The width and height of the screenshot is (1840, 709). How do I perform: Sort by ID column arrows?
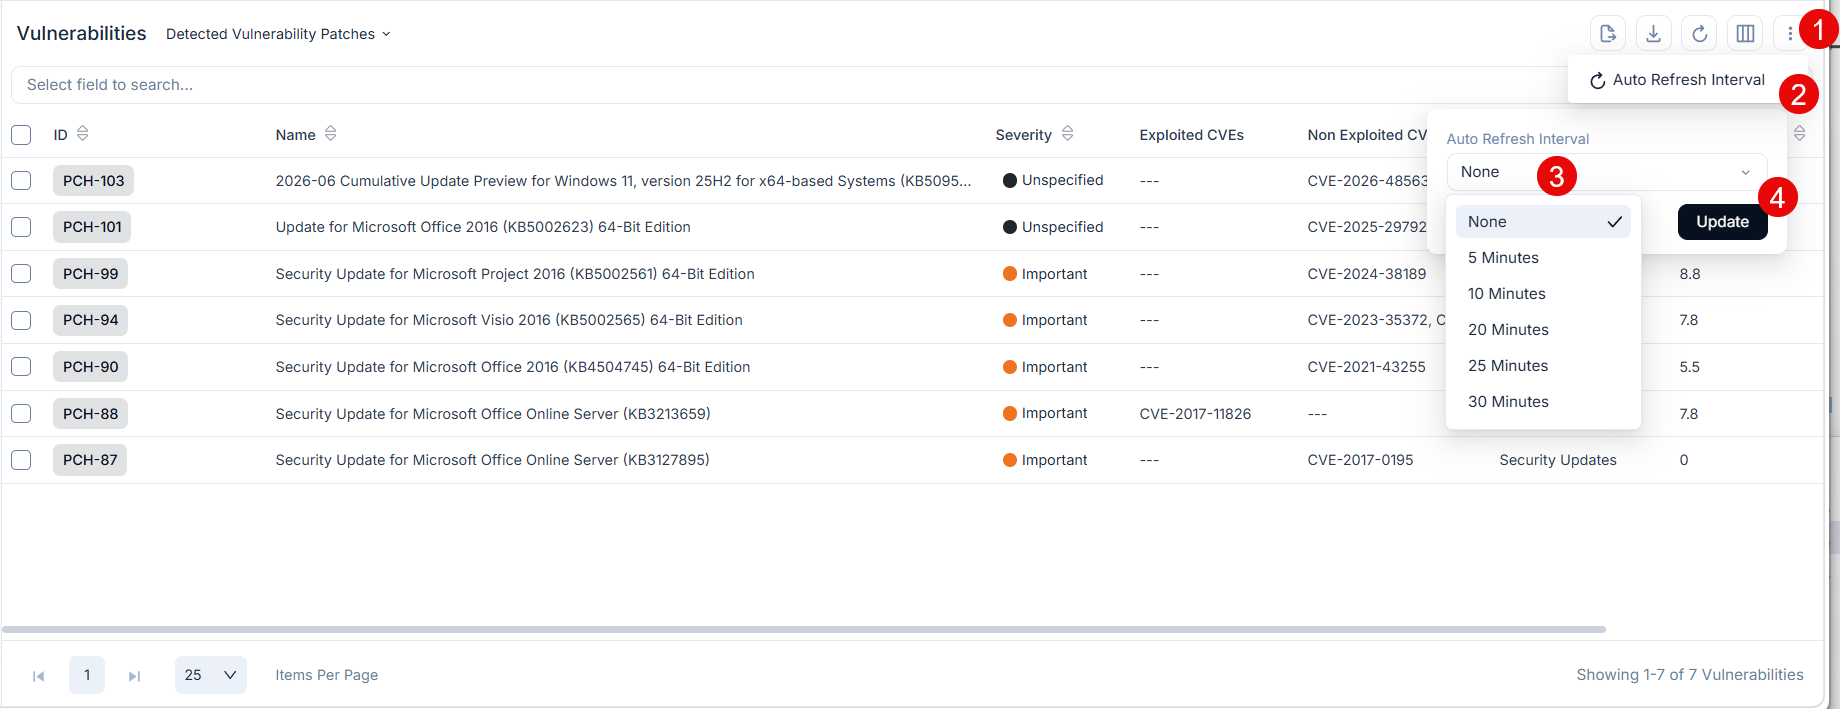83,134
